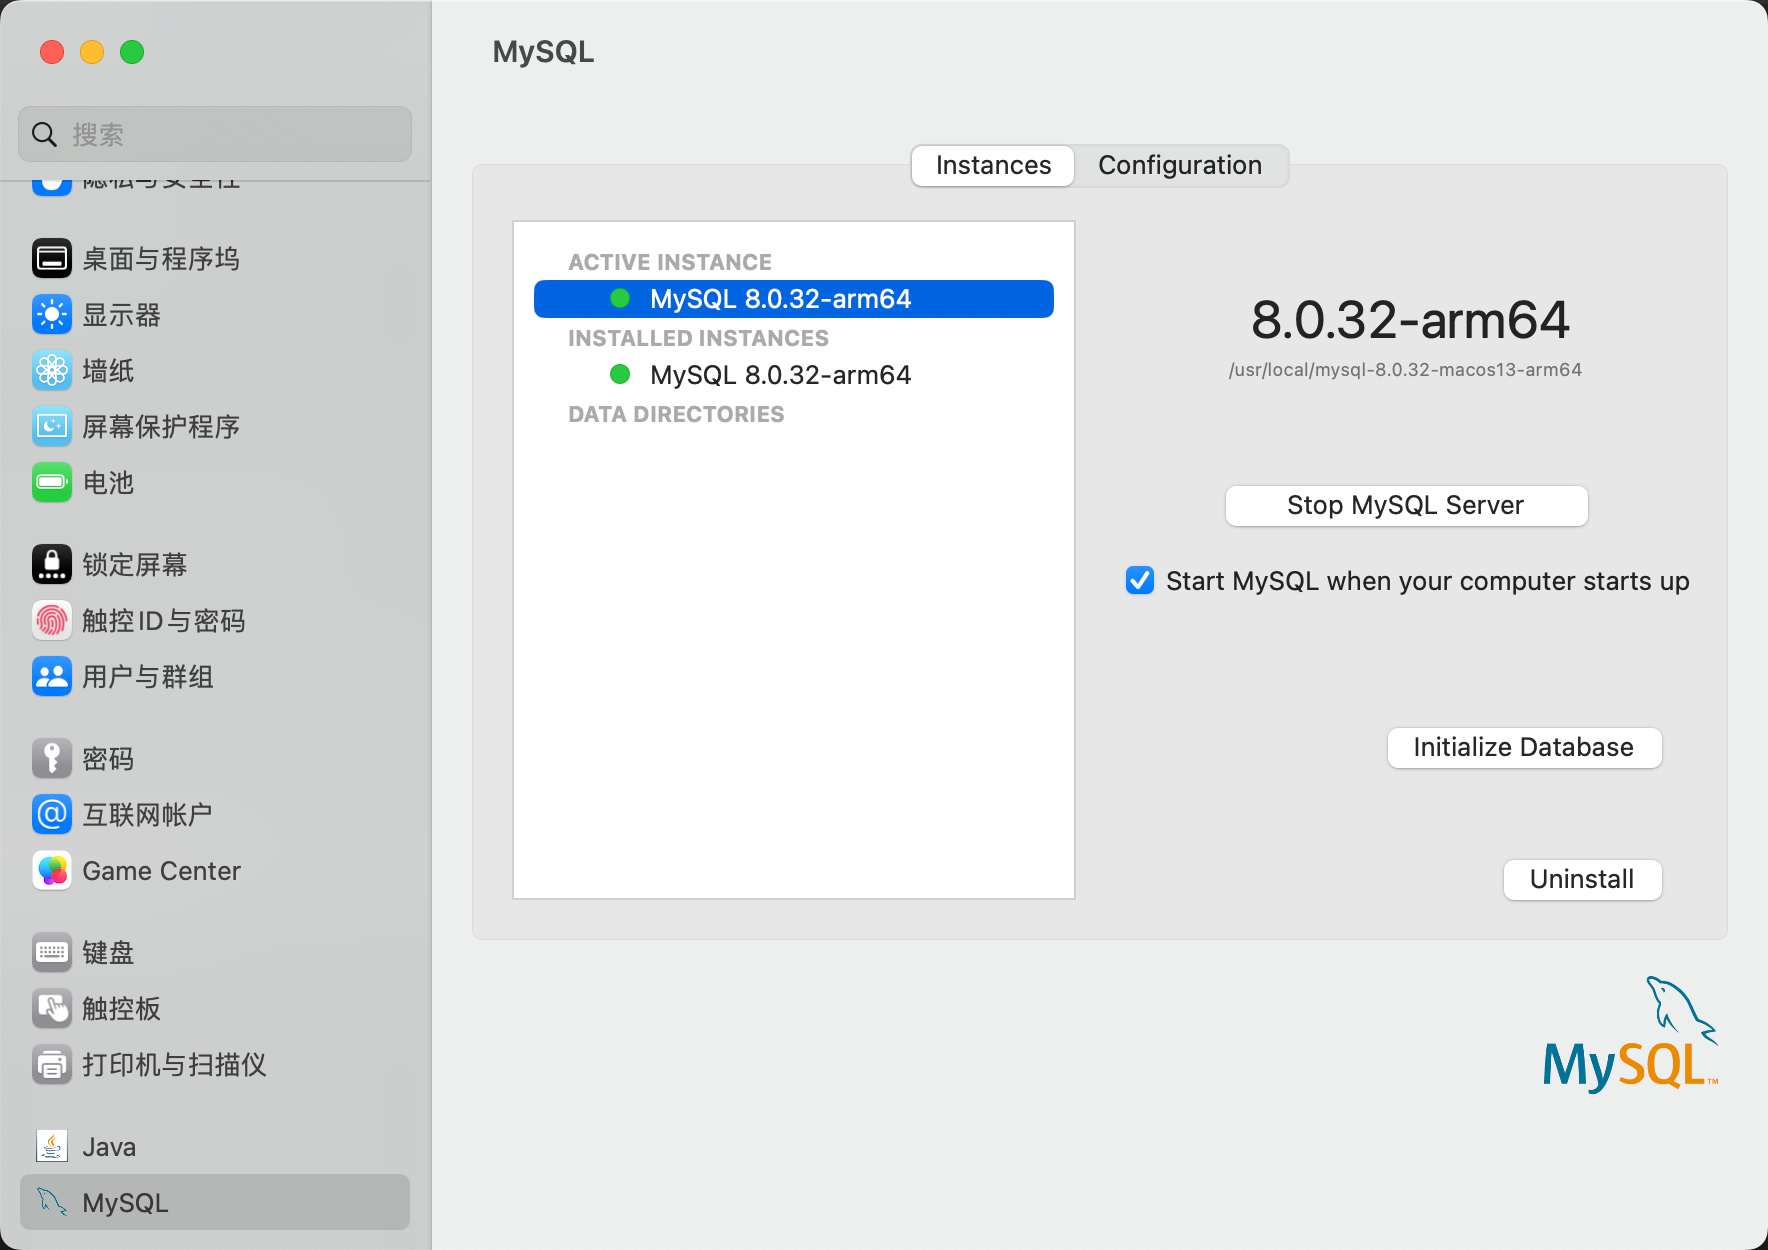
Task: Select MySQL dolphin icon in sidebar
Action: pos(52,1202)
